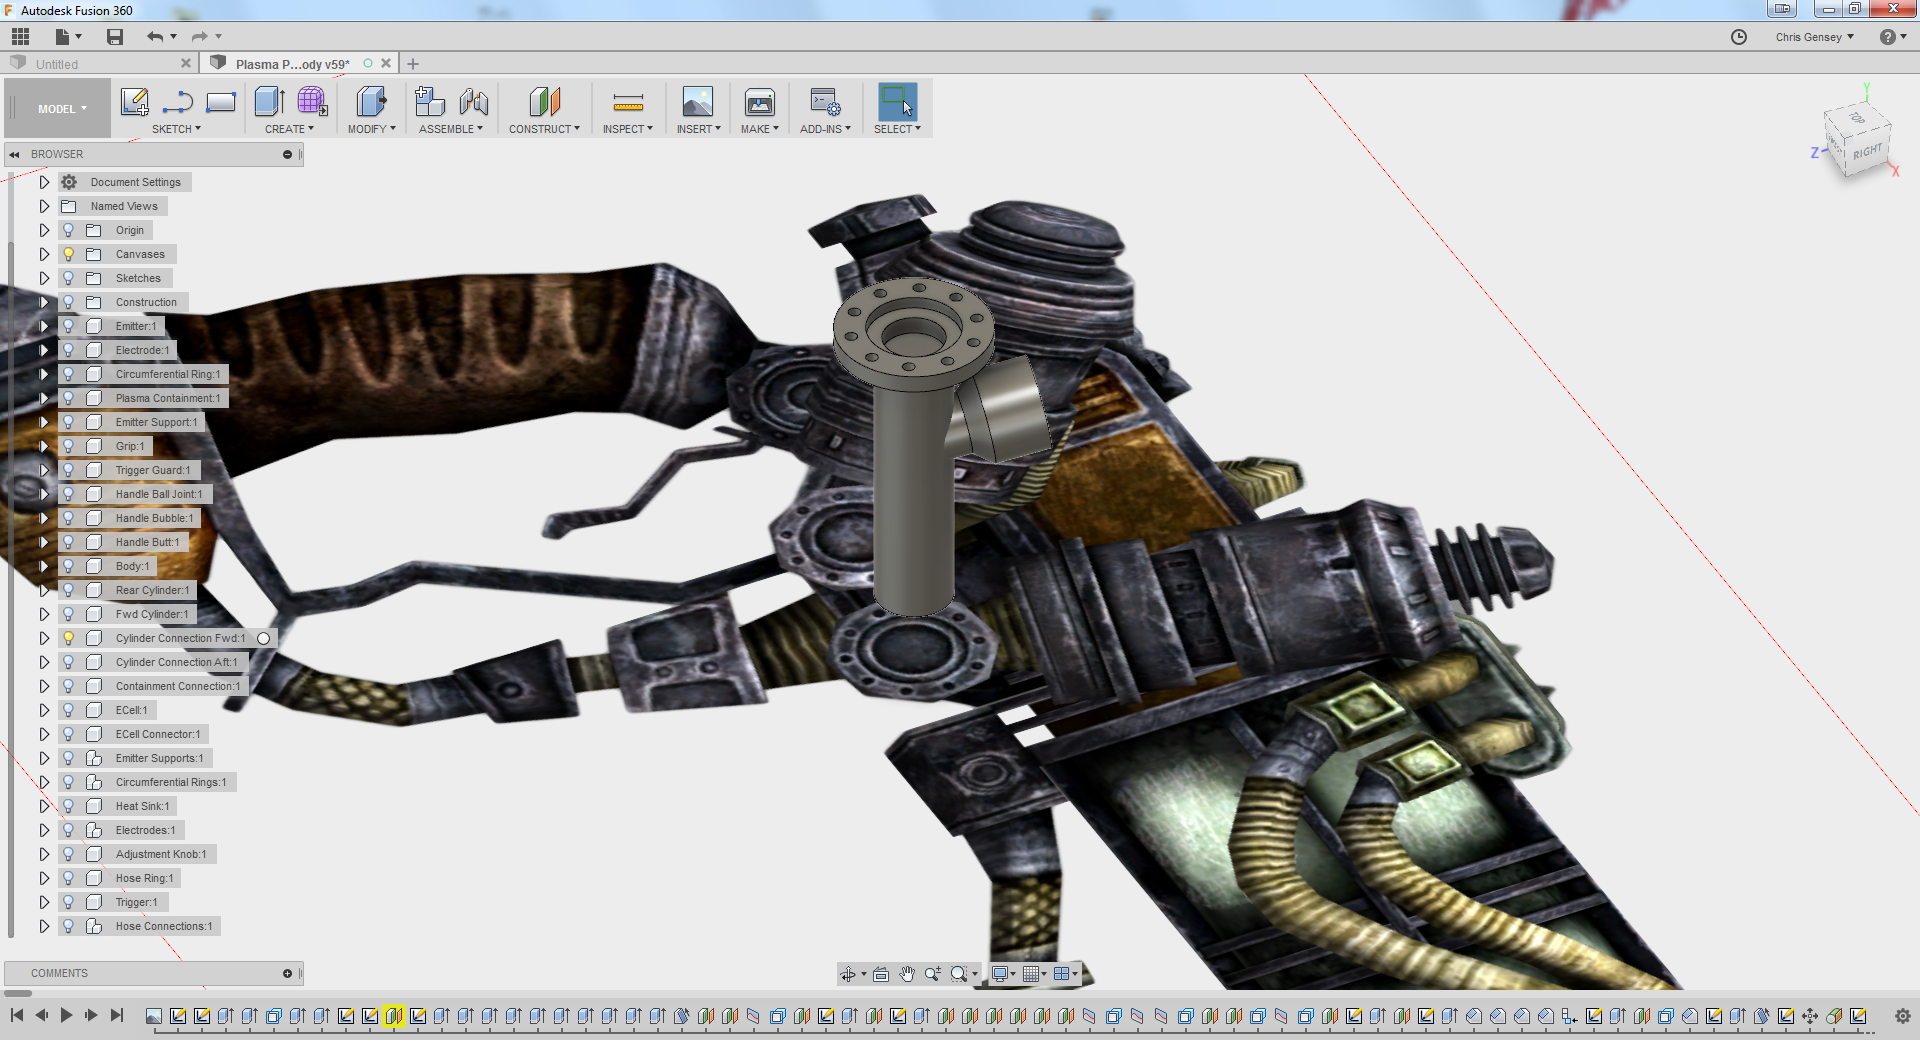Select the Extrude tool in Create
This screenshot has width=1920, height=1041.
[x=269, y=102]
